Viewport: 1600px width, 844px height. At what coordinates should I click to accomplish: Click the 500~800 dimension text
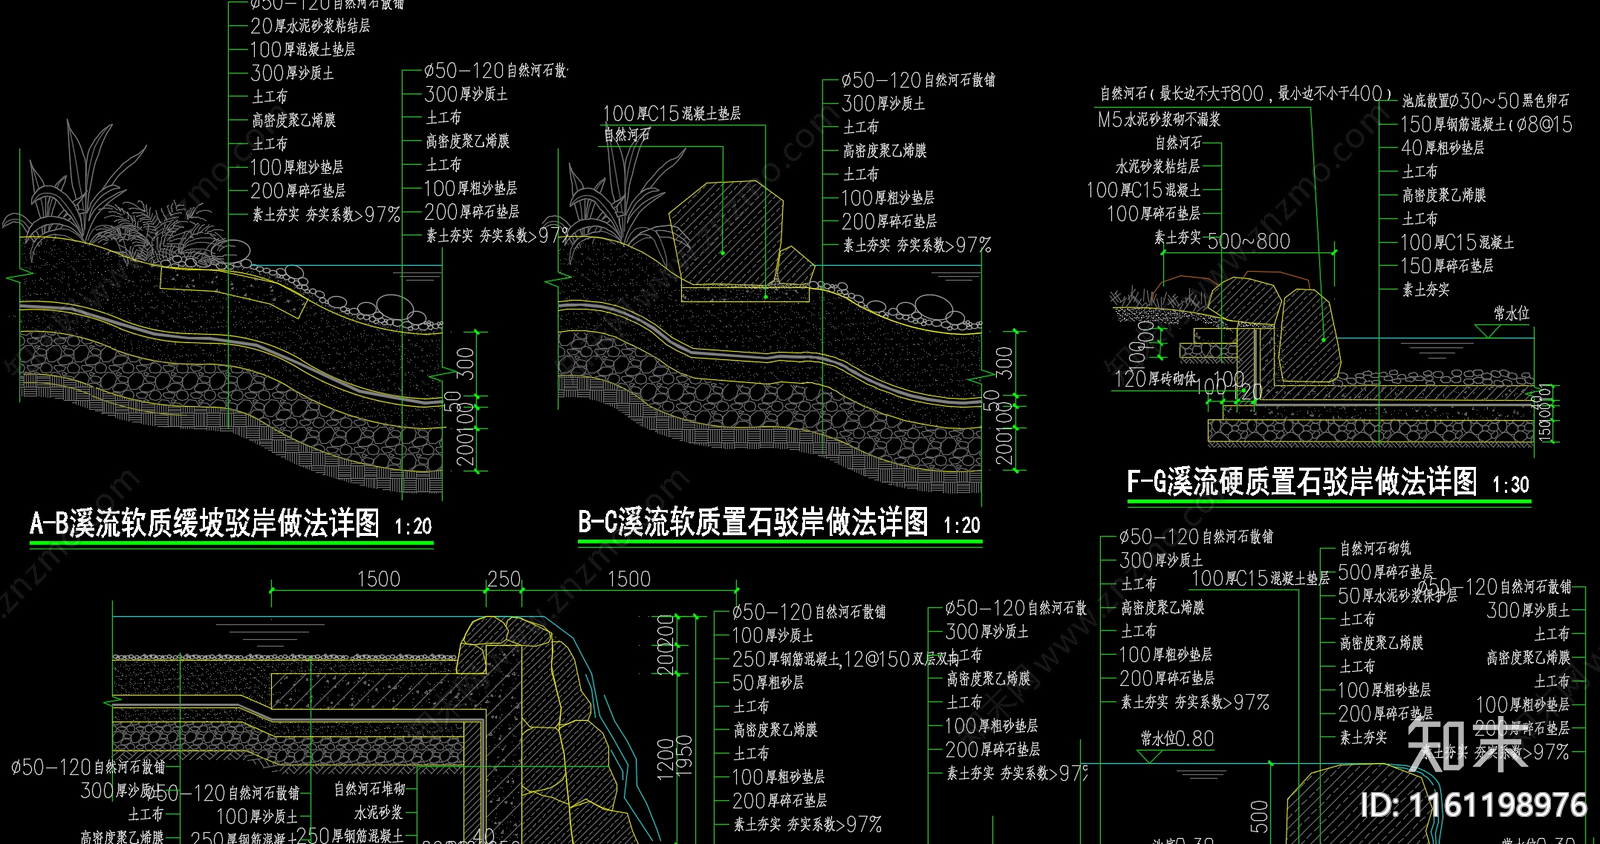1248,241
